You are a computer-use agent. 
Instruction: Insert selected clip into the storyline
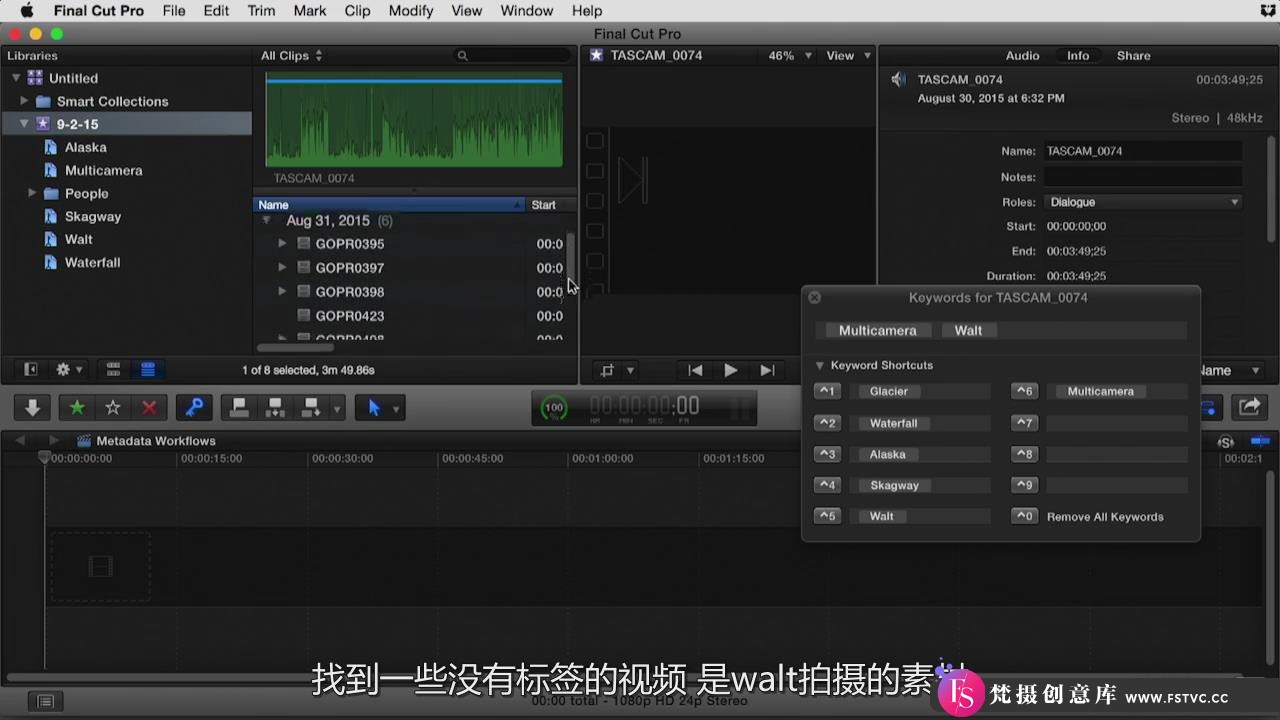(274, 407)
